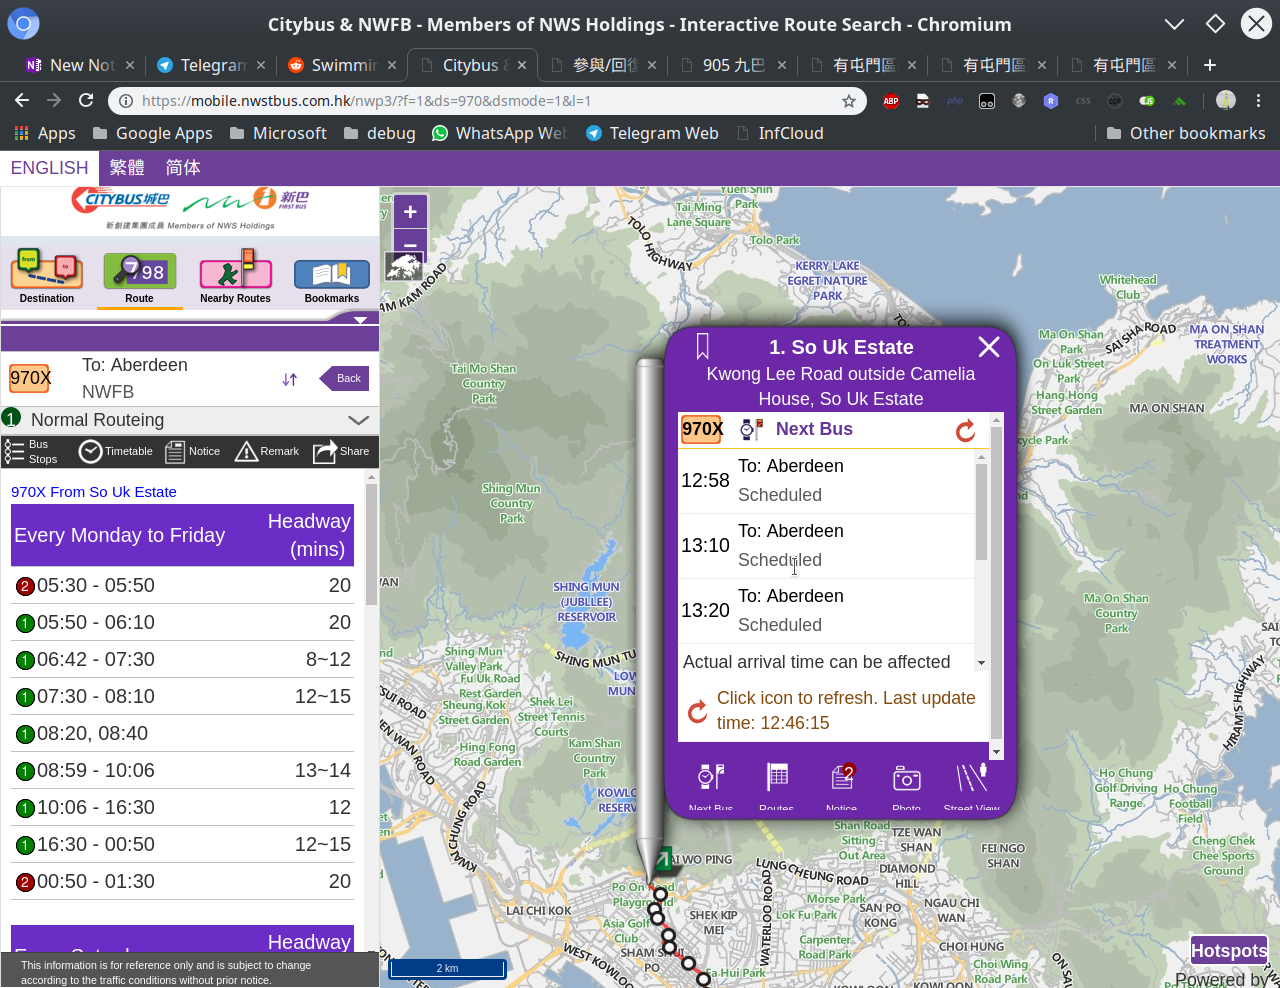
Task: Open WhatsApp Web bookmark
Action: tap(499, 133)
